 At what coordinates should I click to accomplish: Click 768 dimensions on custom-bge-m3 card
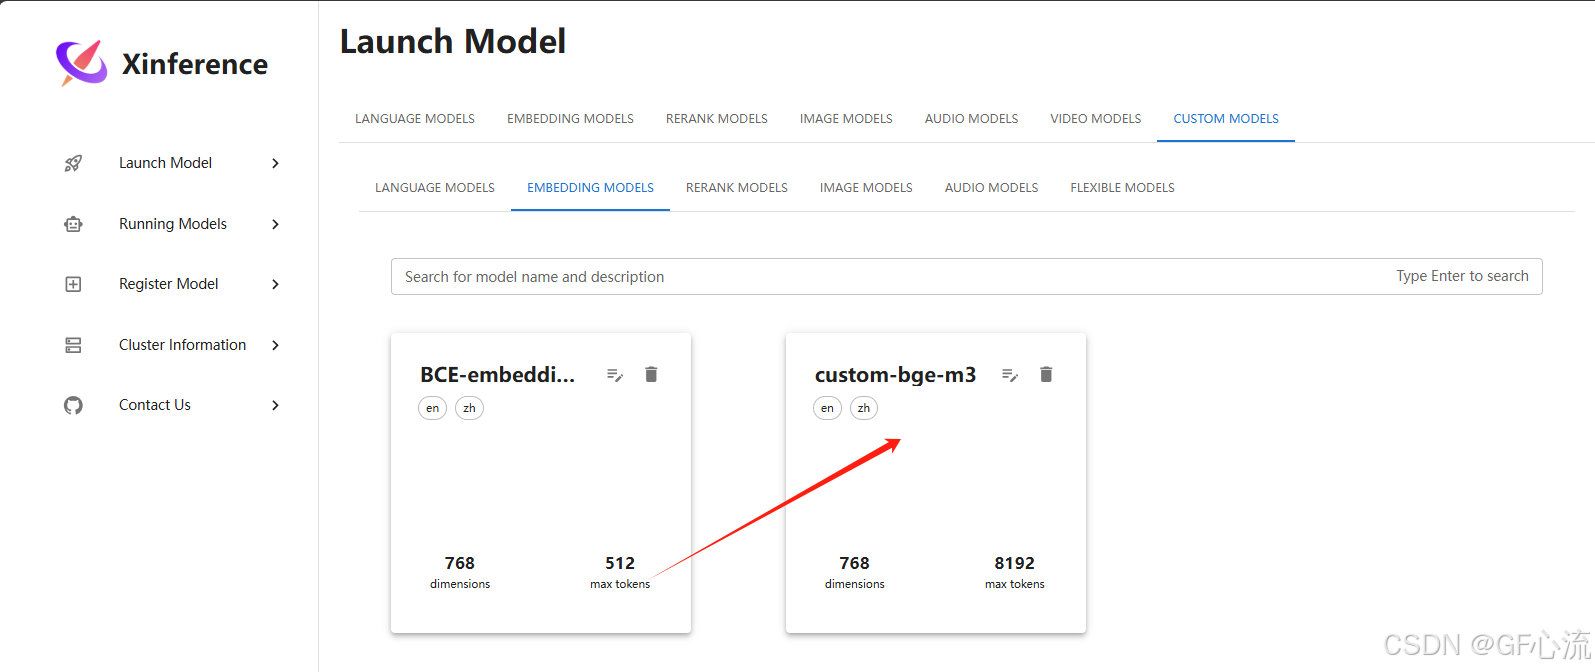click(x=854, y=572)
